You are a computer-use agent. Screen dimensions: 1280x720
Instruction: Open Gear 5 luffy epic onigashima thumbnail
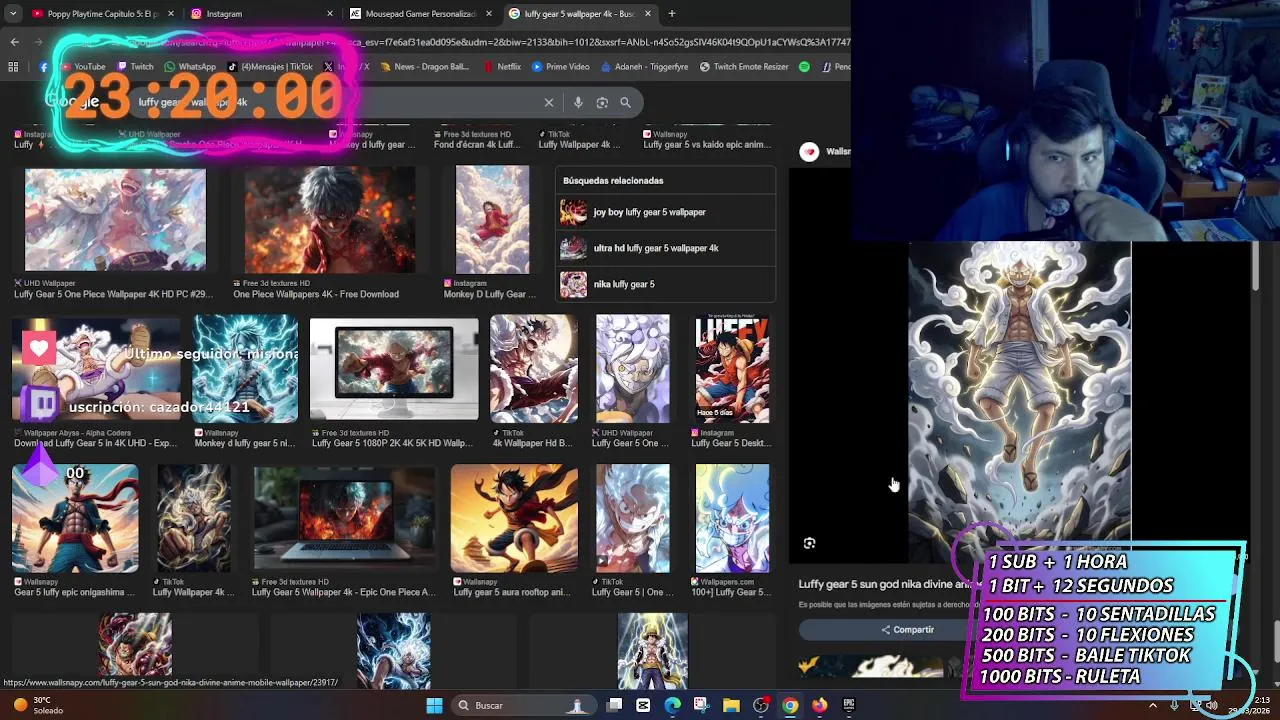(x=75, y=518)
